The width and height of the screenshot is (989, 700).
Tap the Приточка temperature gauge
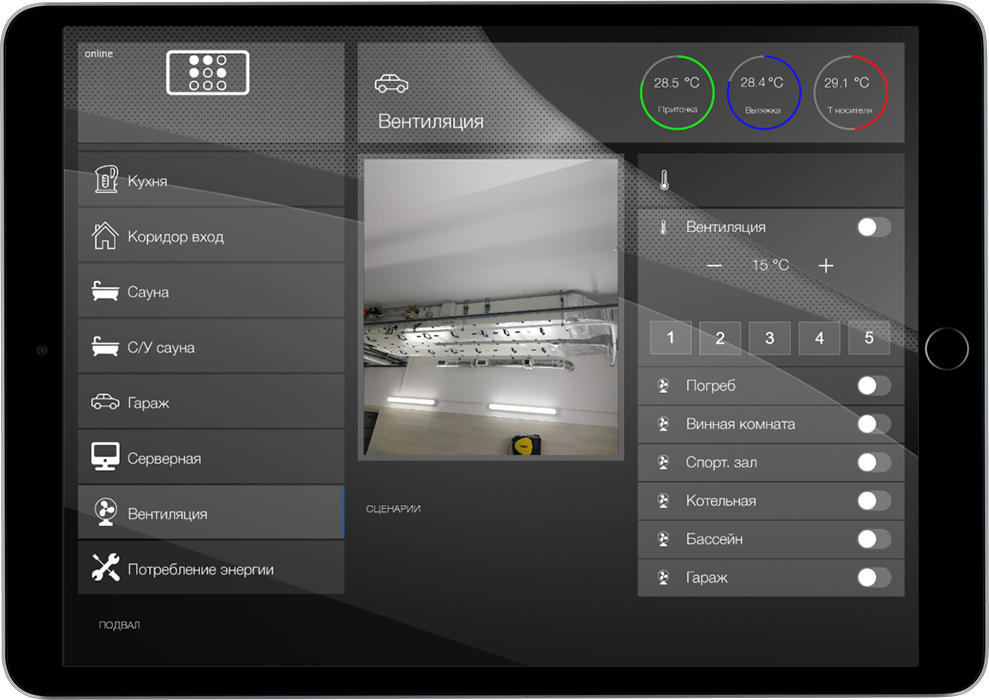click(x=677, y=92)
